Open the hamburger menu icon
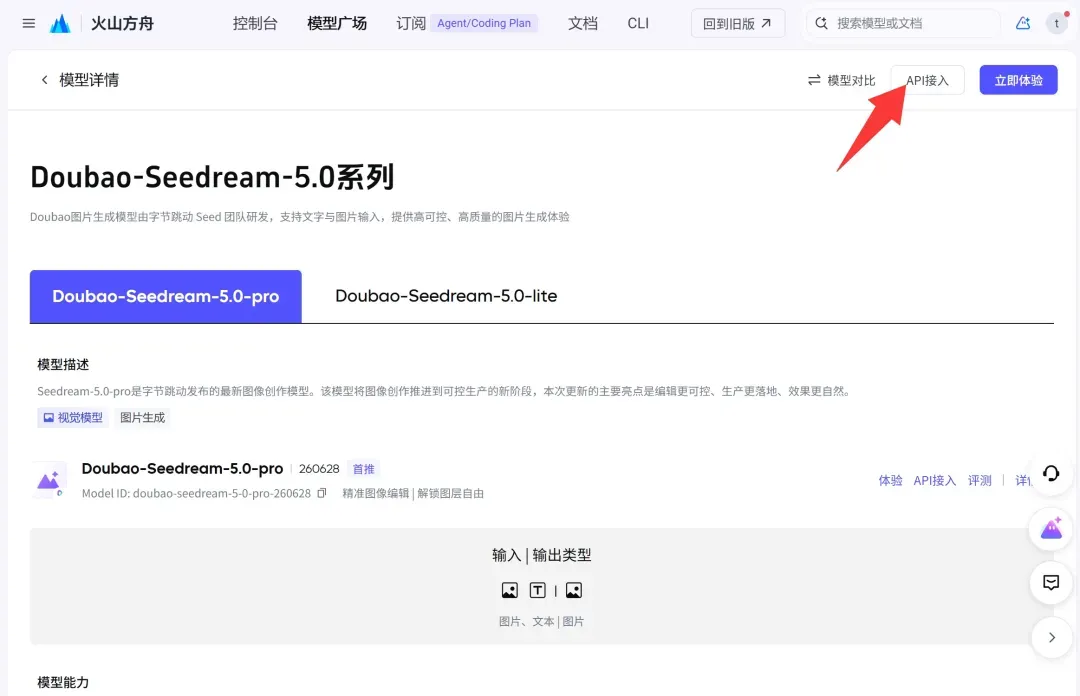This screenshot has width=1080, height=696. pos(28,23)
